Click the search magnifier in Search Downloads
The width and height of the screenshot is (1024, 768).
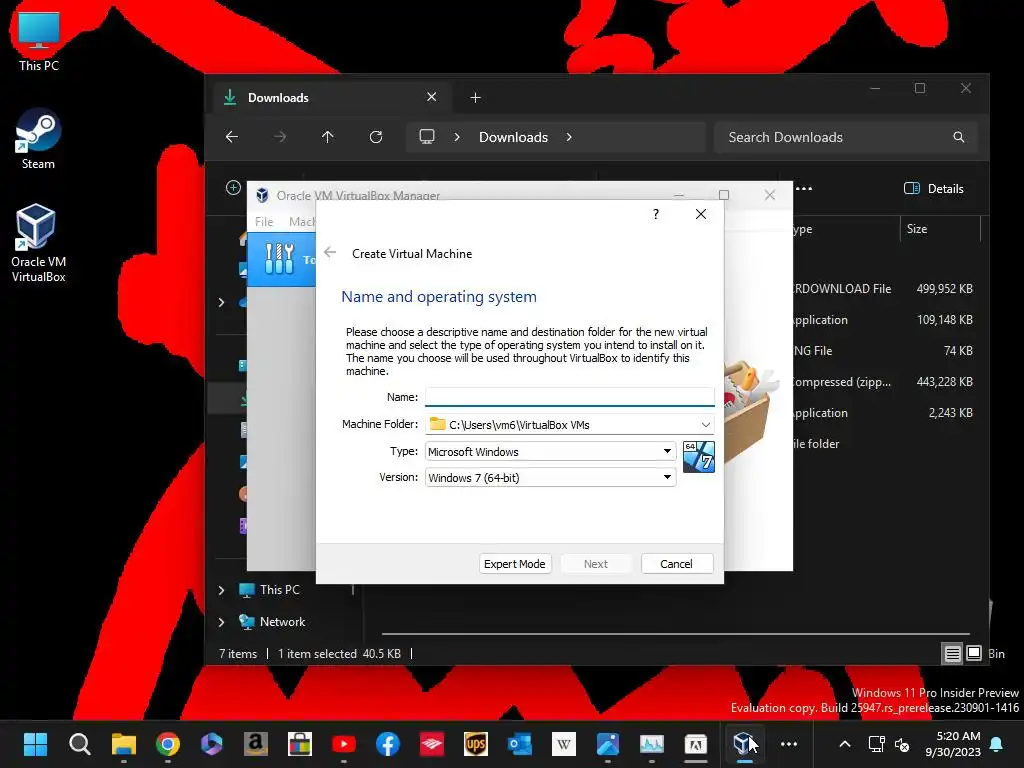959,137
